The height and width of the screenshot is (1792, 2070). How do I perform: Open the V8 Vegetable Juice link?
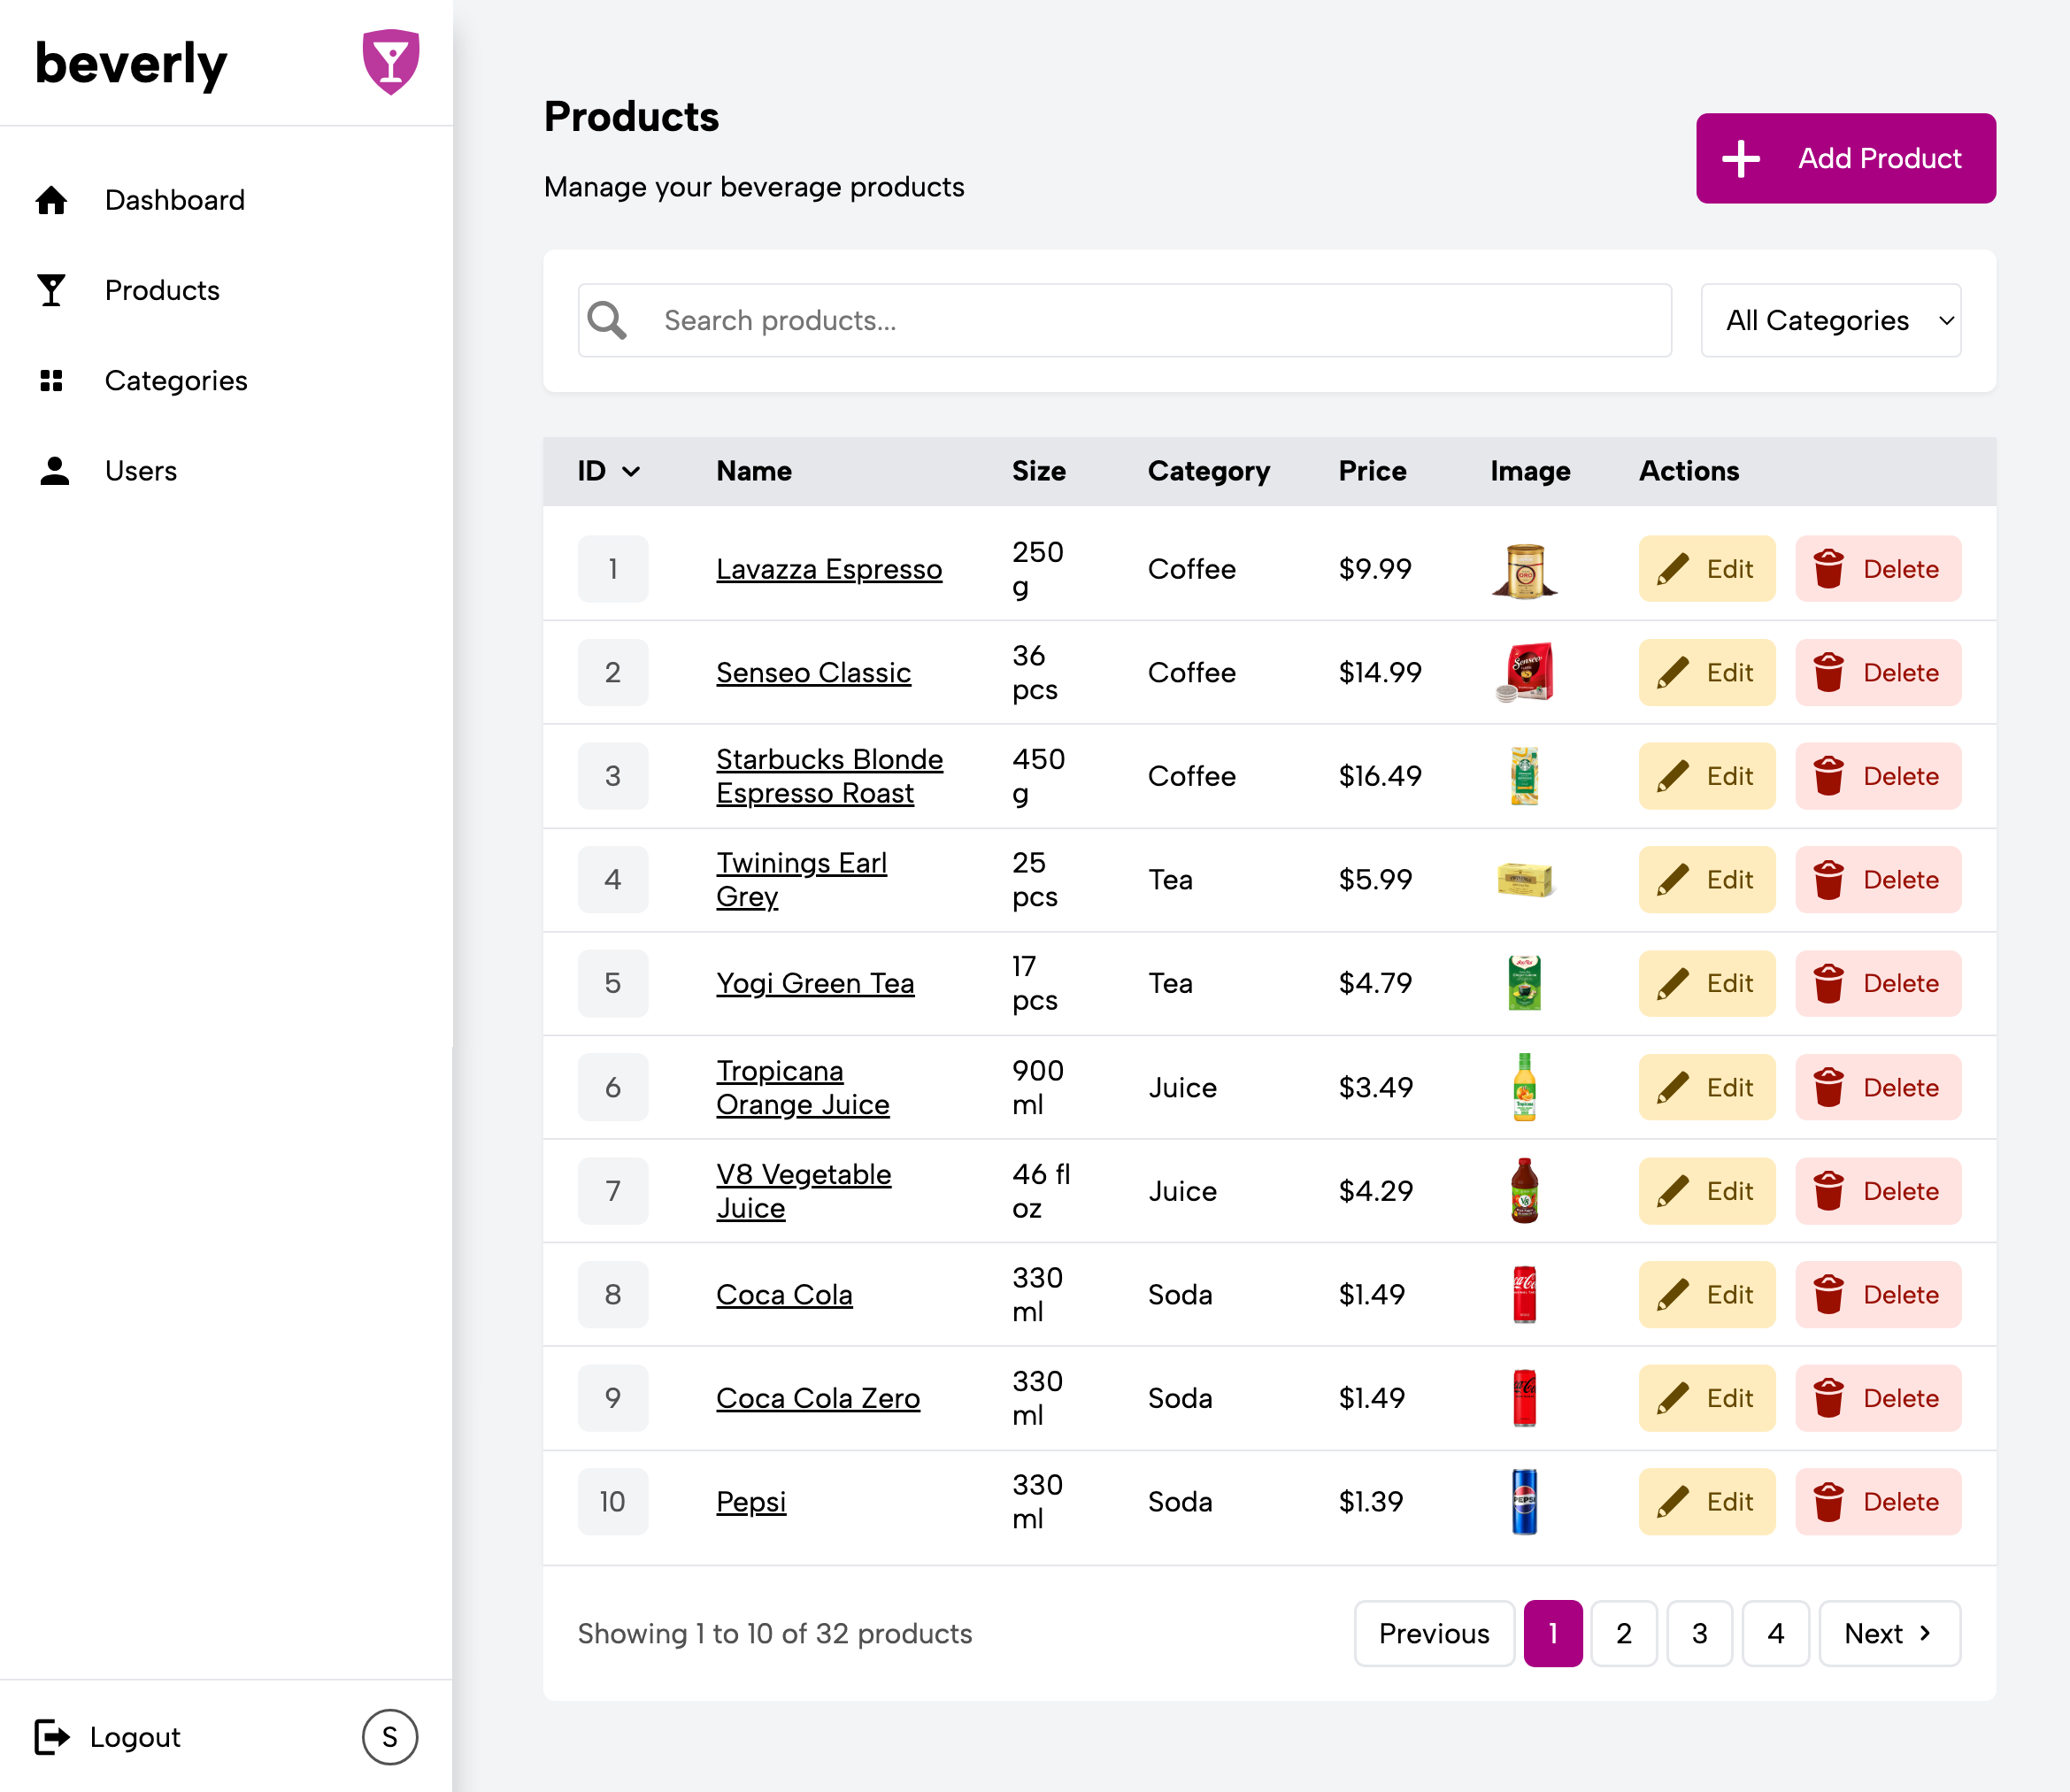point(803,1191)
